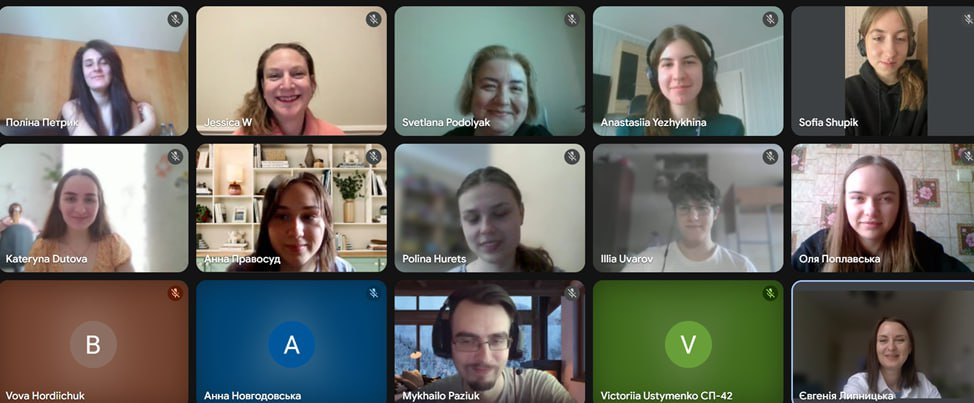The image size is (974, 403).
Task: Click muted mic icon on Sofia Shupik tile
Action: click(968, 19)
